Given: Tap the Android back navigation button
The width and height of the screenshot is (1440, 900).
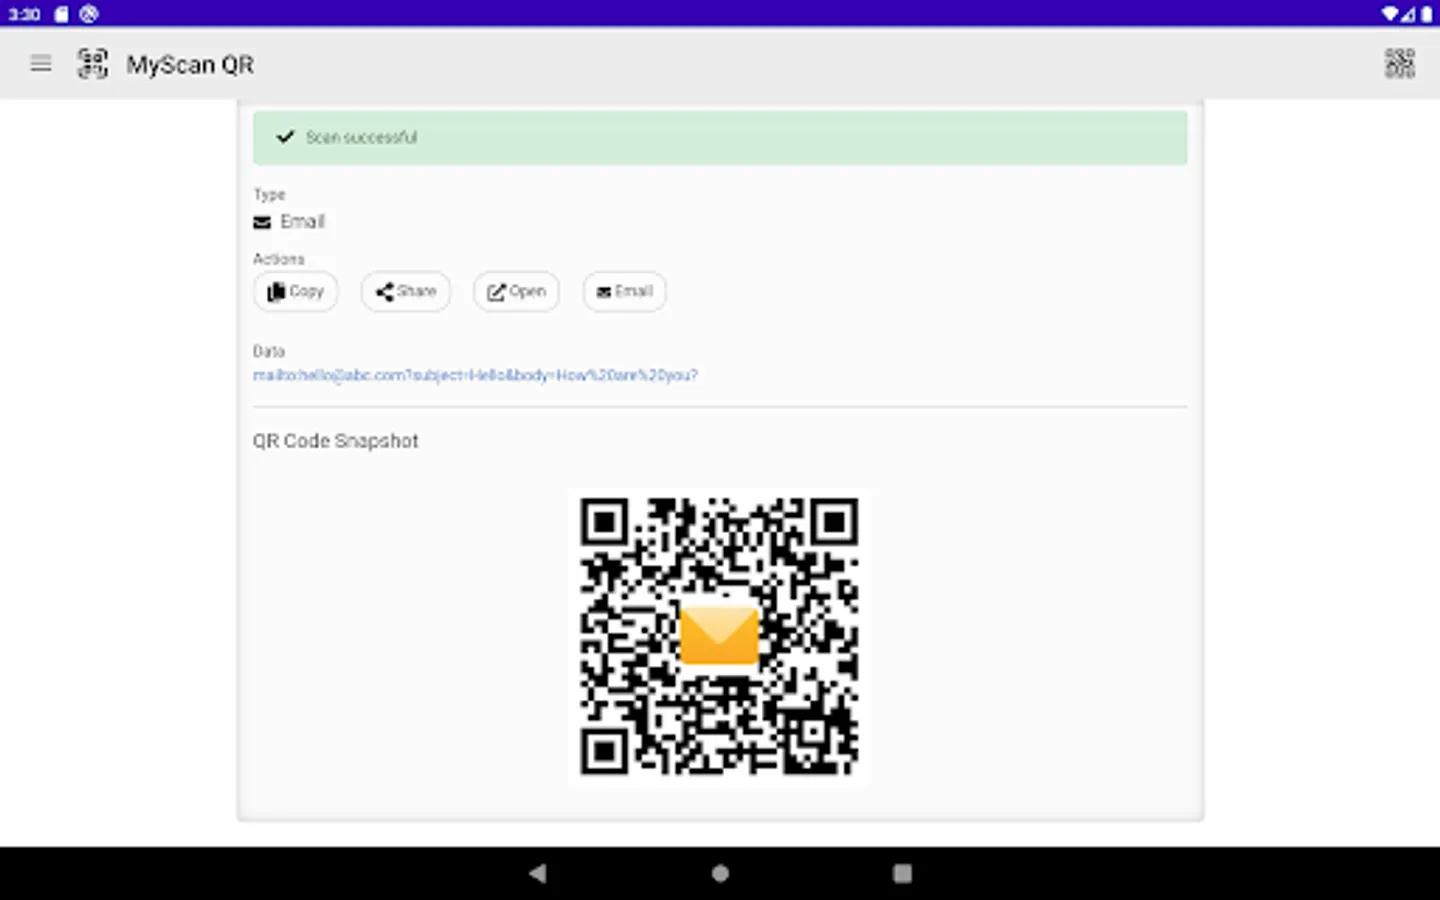Looking at the screenshot, I should (x=538, y=873).
